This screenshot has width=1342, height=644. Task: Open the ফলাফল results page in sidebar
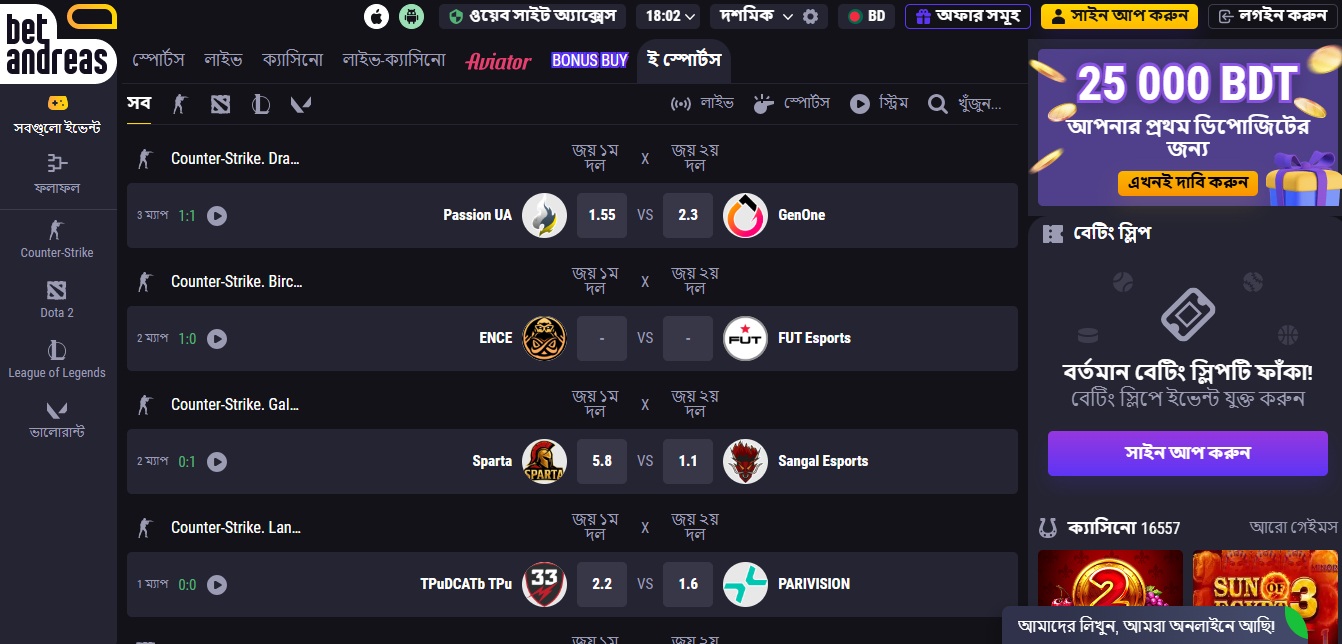(57, 172)
